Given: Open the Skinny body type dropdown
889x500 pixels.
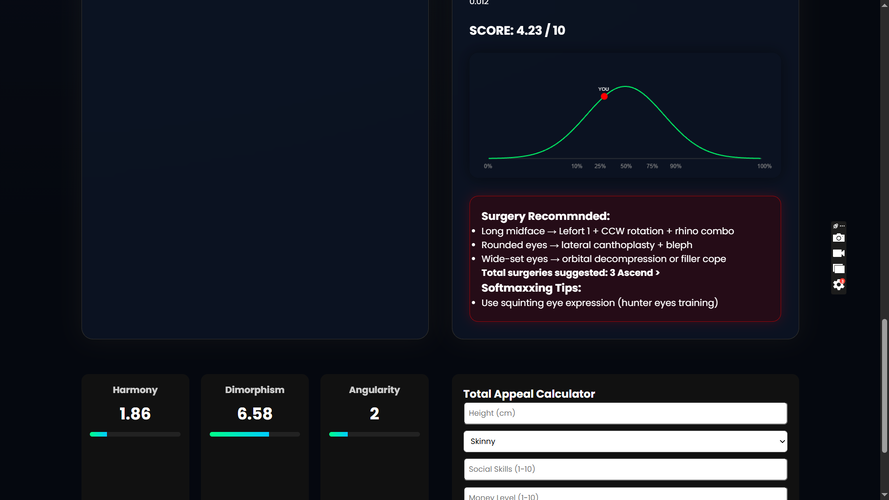Looking at the screenshot, I should [x=625, y=441].
